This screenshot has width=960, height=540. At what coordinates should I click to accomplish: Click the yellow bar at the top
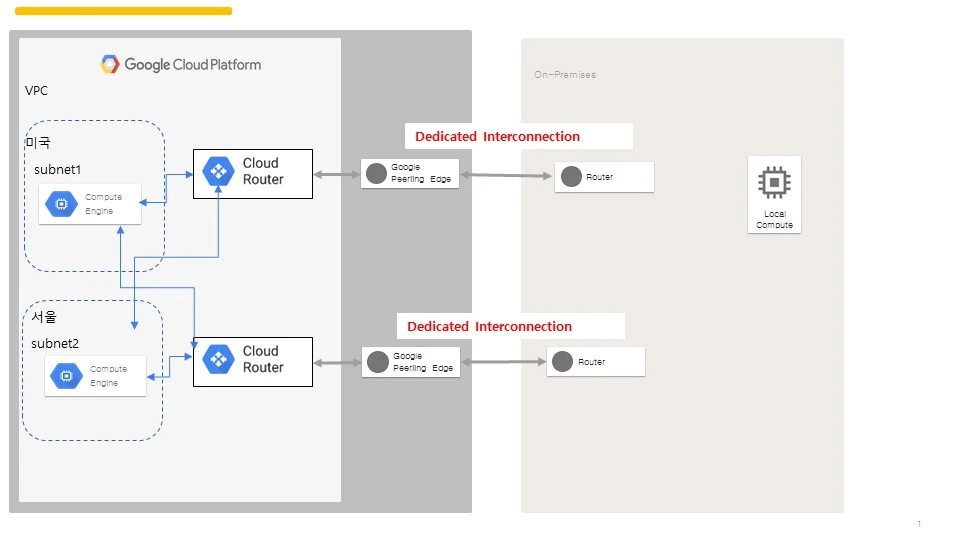point(123,11)
